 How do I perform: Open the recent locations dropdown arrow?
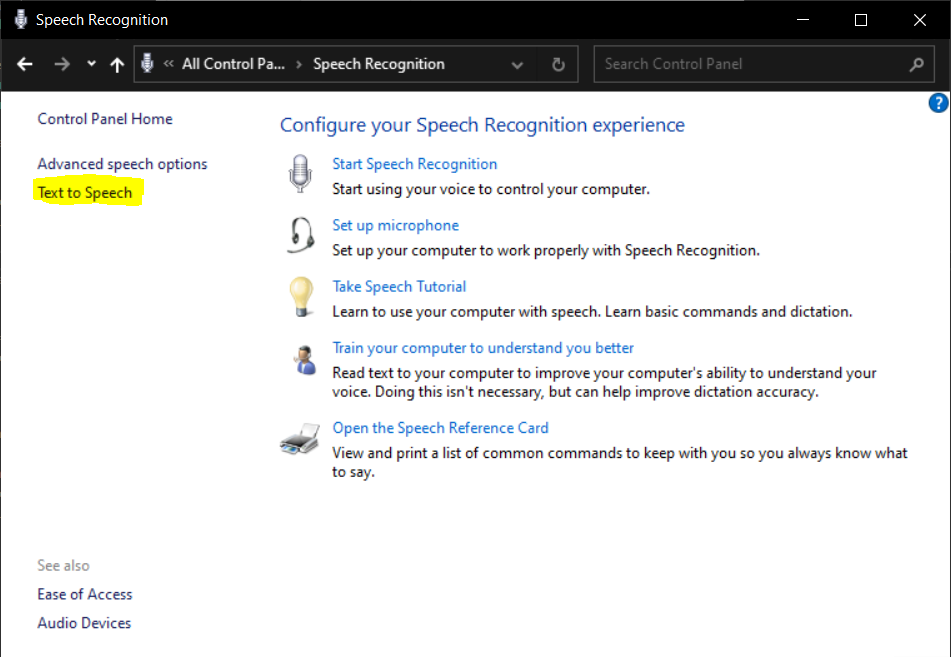click(91, 64)
